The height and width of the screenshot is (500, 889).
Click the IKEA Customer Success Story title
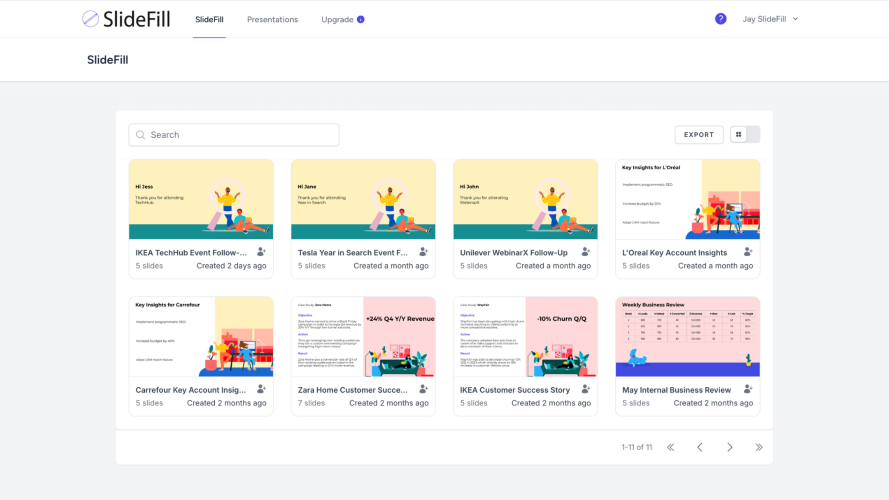tap(515, 390)
